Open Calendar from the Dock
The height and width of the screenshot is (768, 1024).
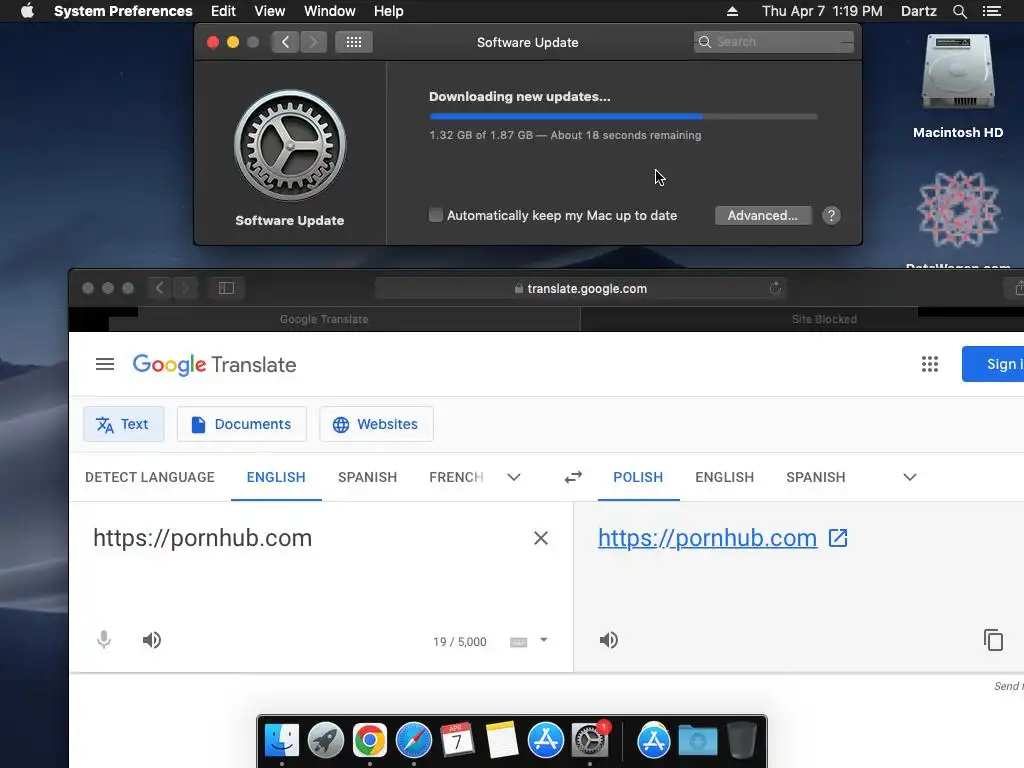[x=457, y=741]
